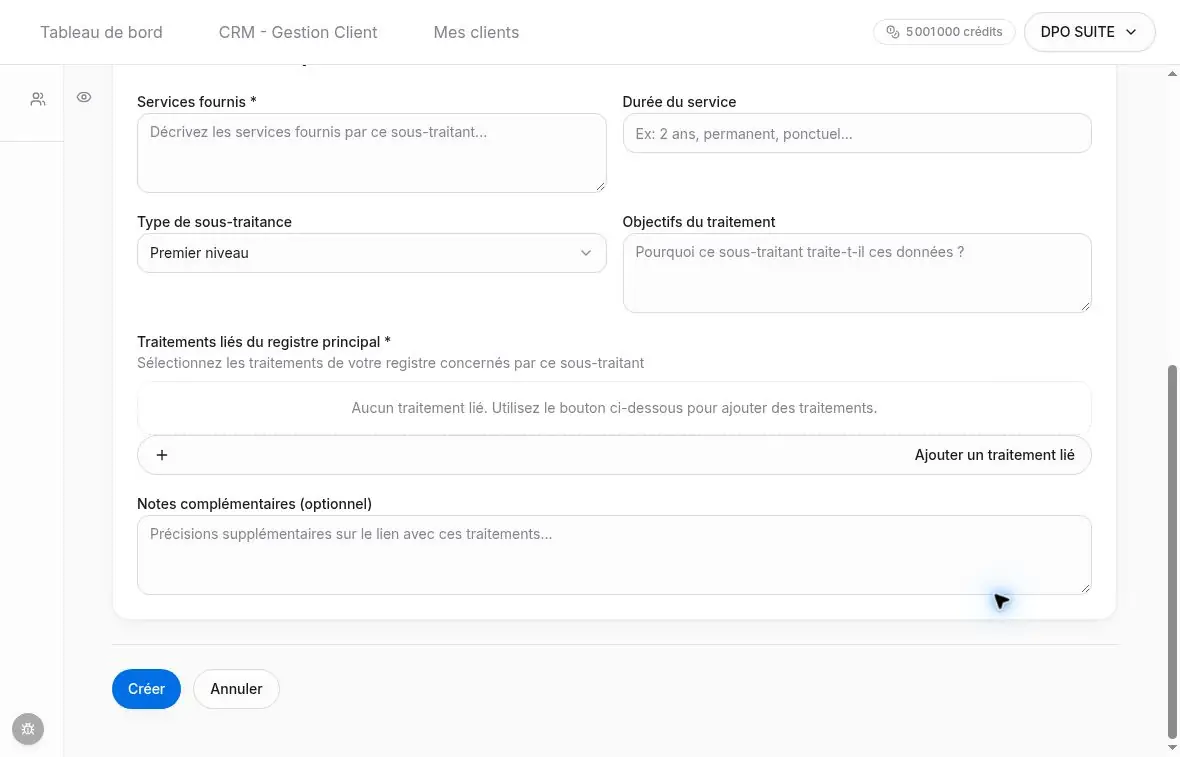Click the Annuler button
The height and width of the screenshot is (757, 1180).
pos(236,689)
